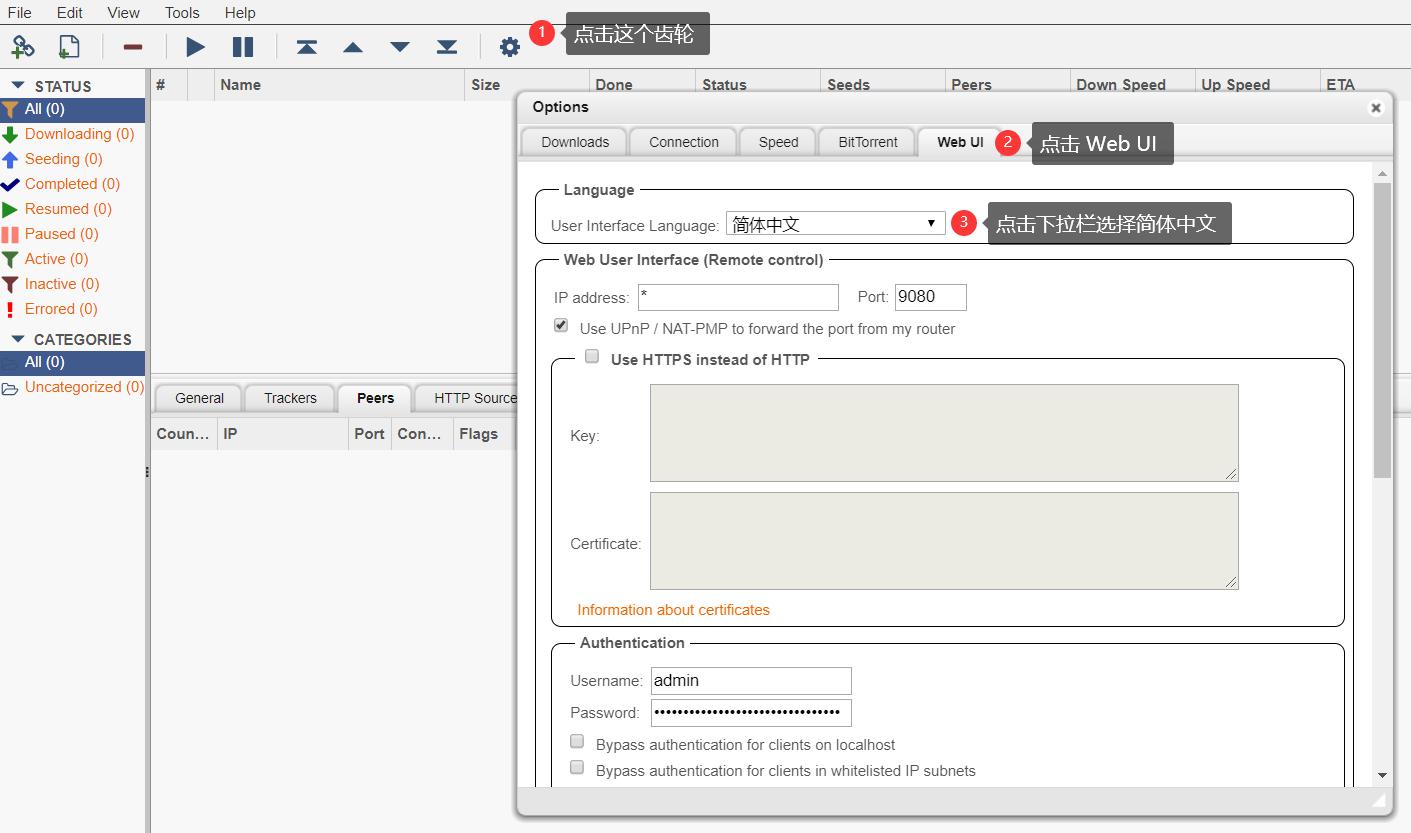Click the HTTPS Key text area

[944, 433]
